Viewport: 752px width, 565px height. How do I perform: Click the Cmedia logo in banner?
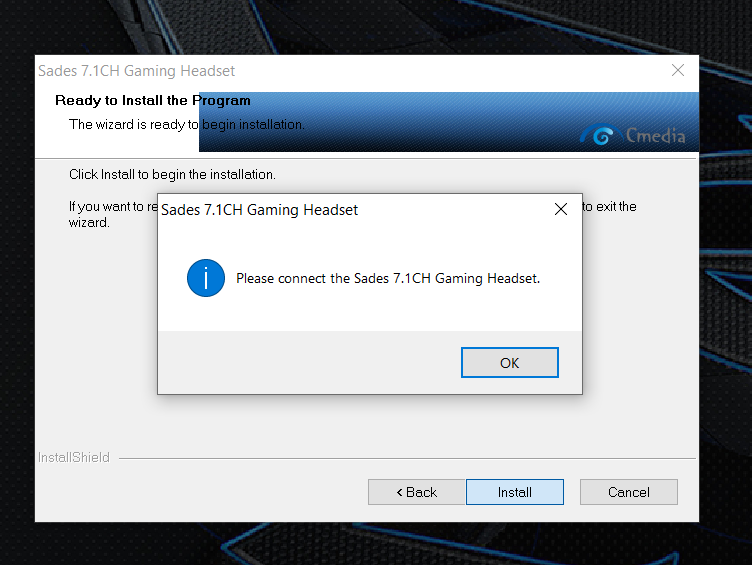pyautogui.click(x=633, y=135)
